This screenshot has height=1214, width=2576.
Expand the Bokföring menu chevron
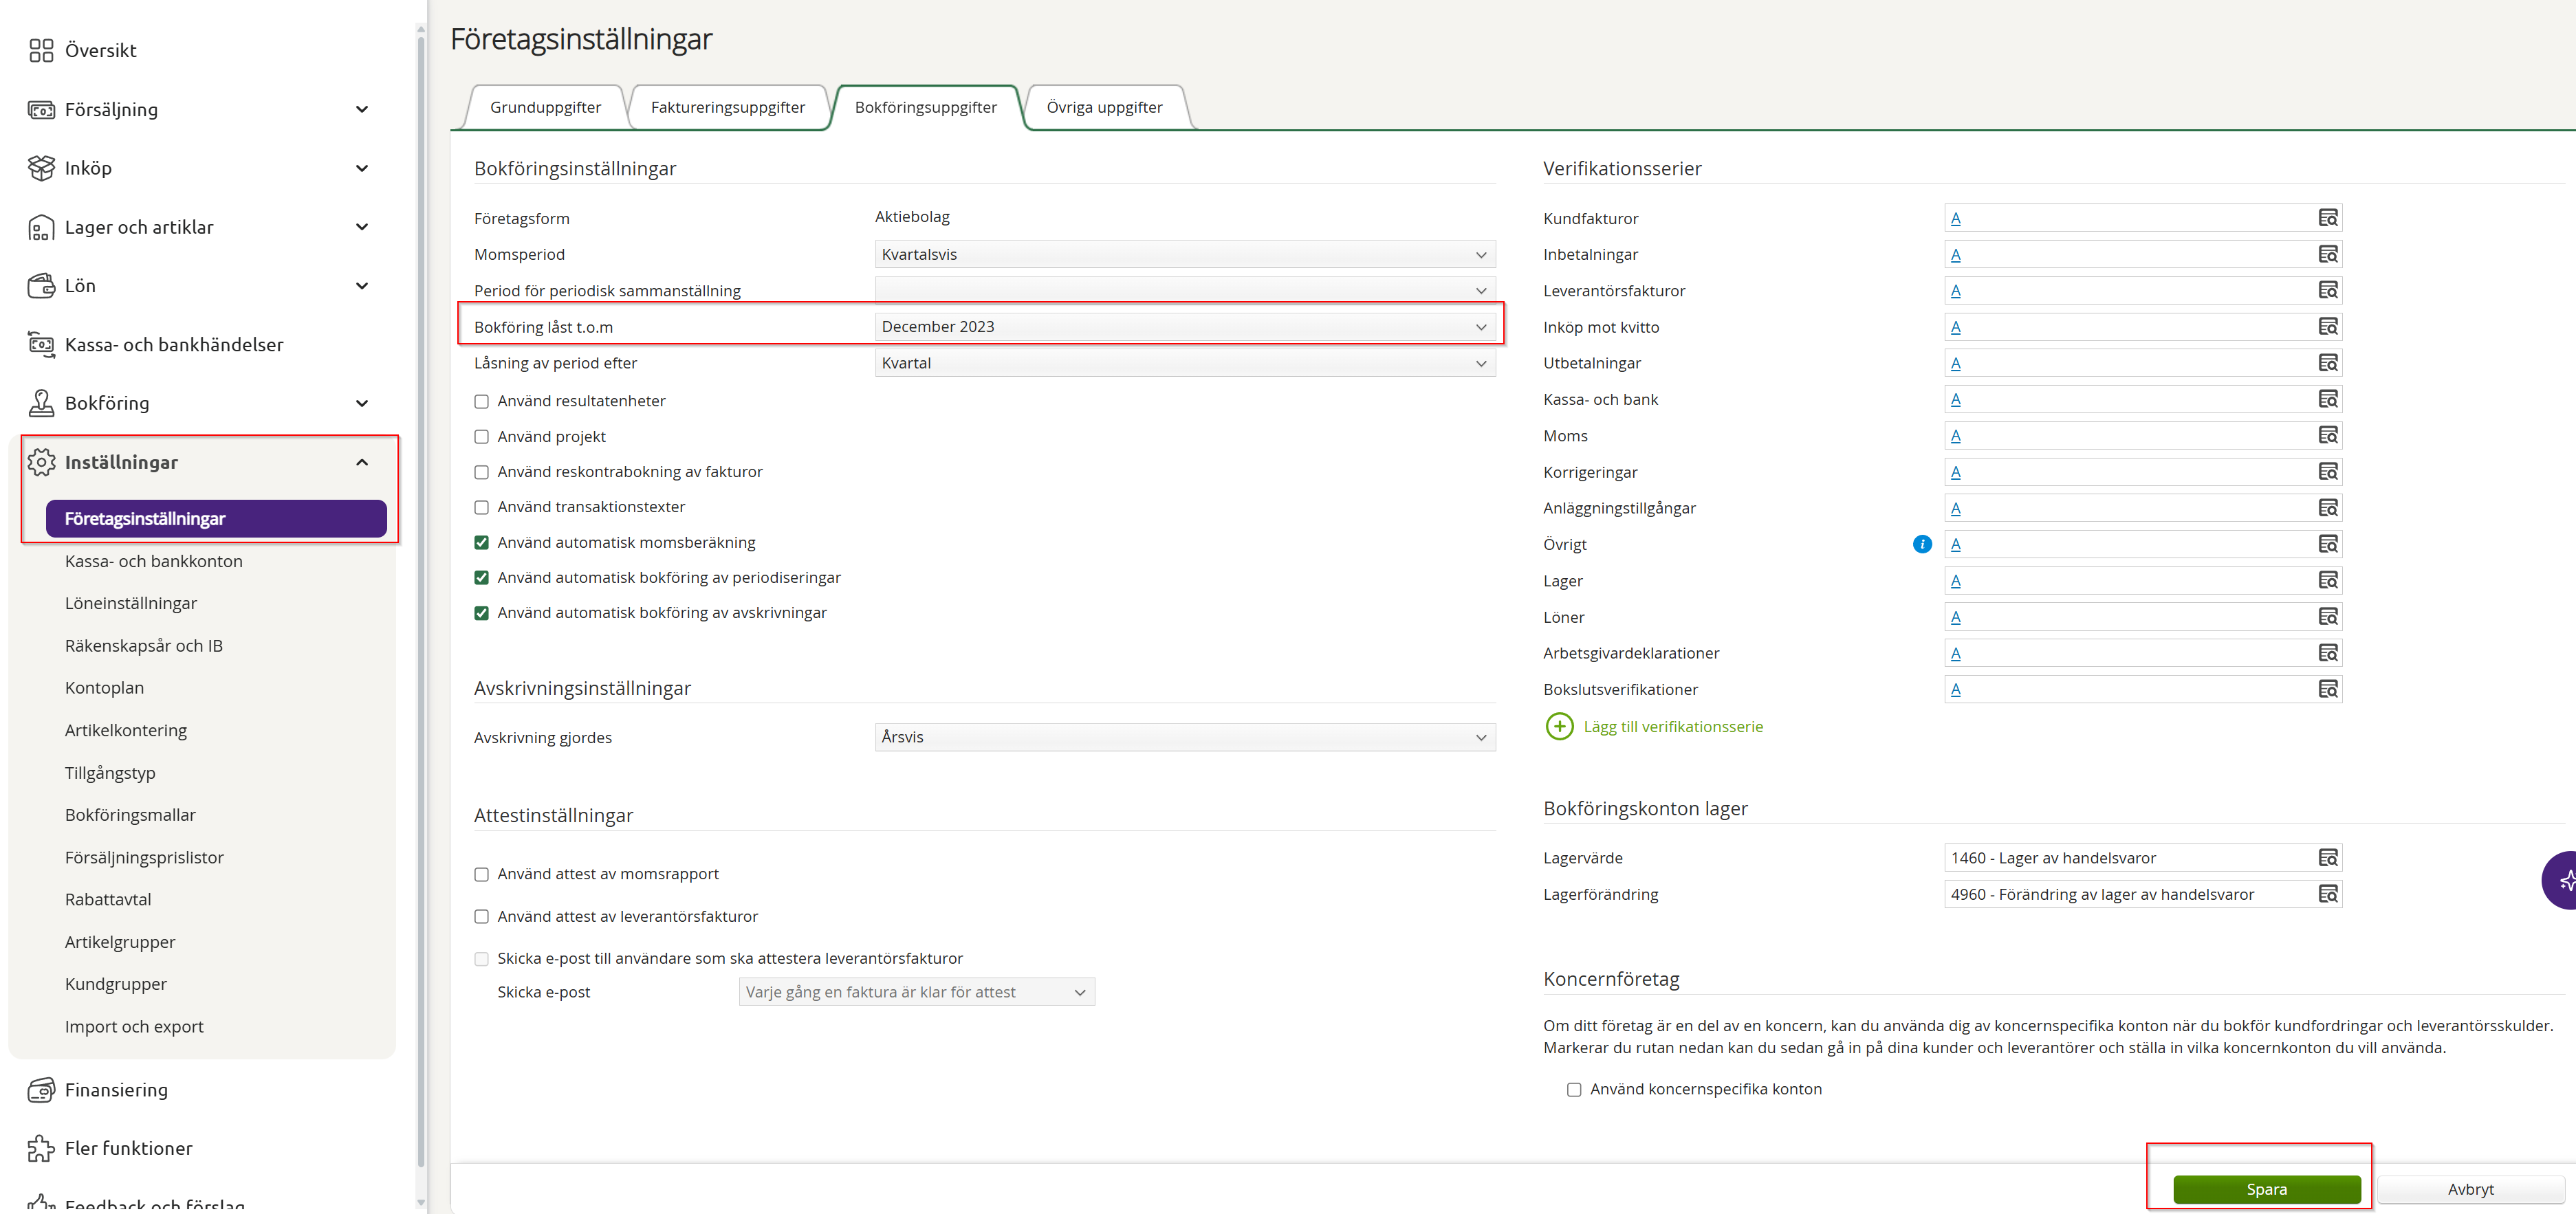[362, 403]
